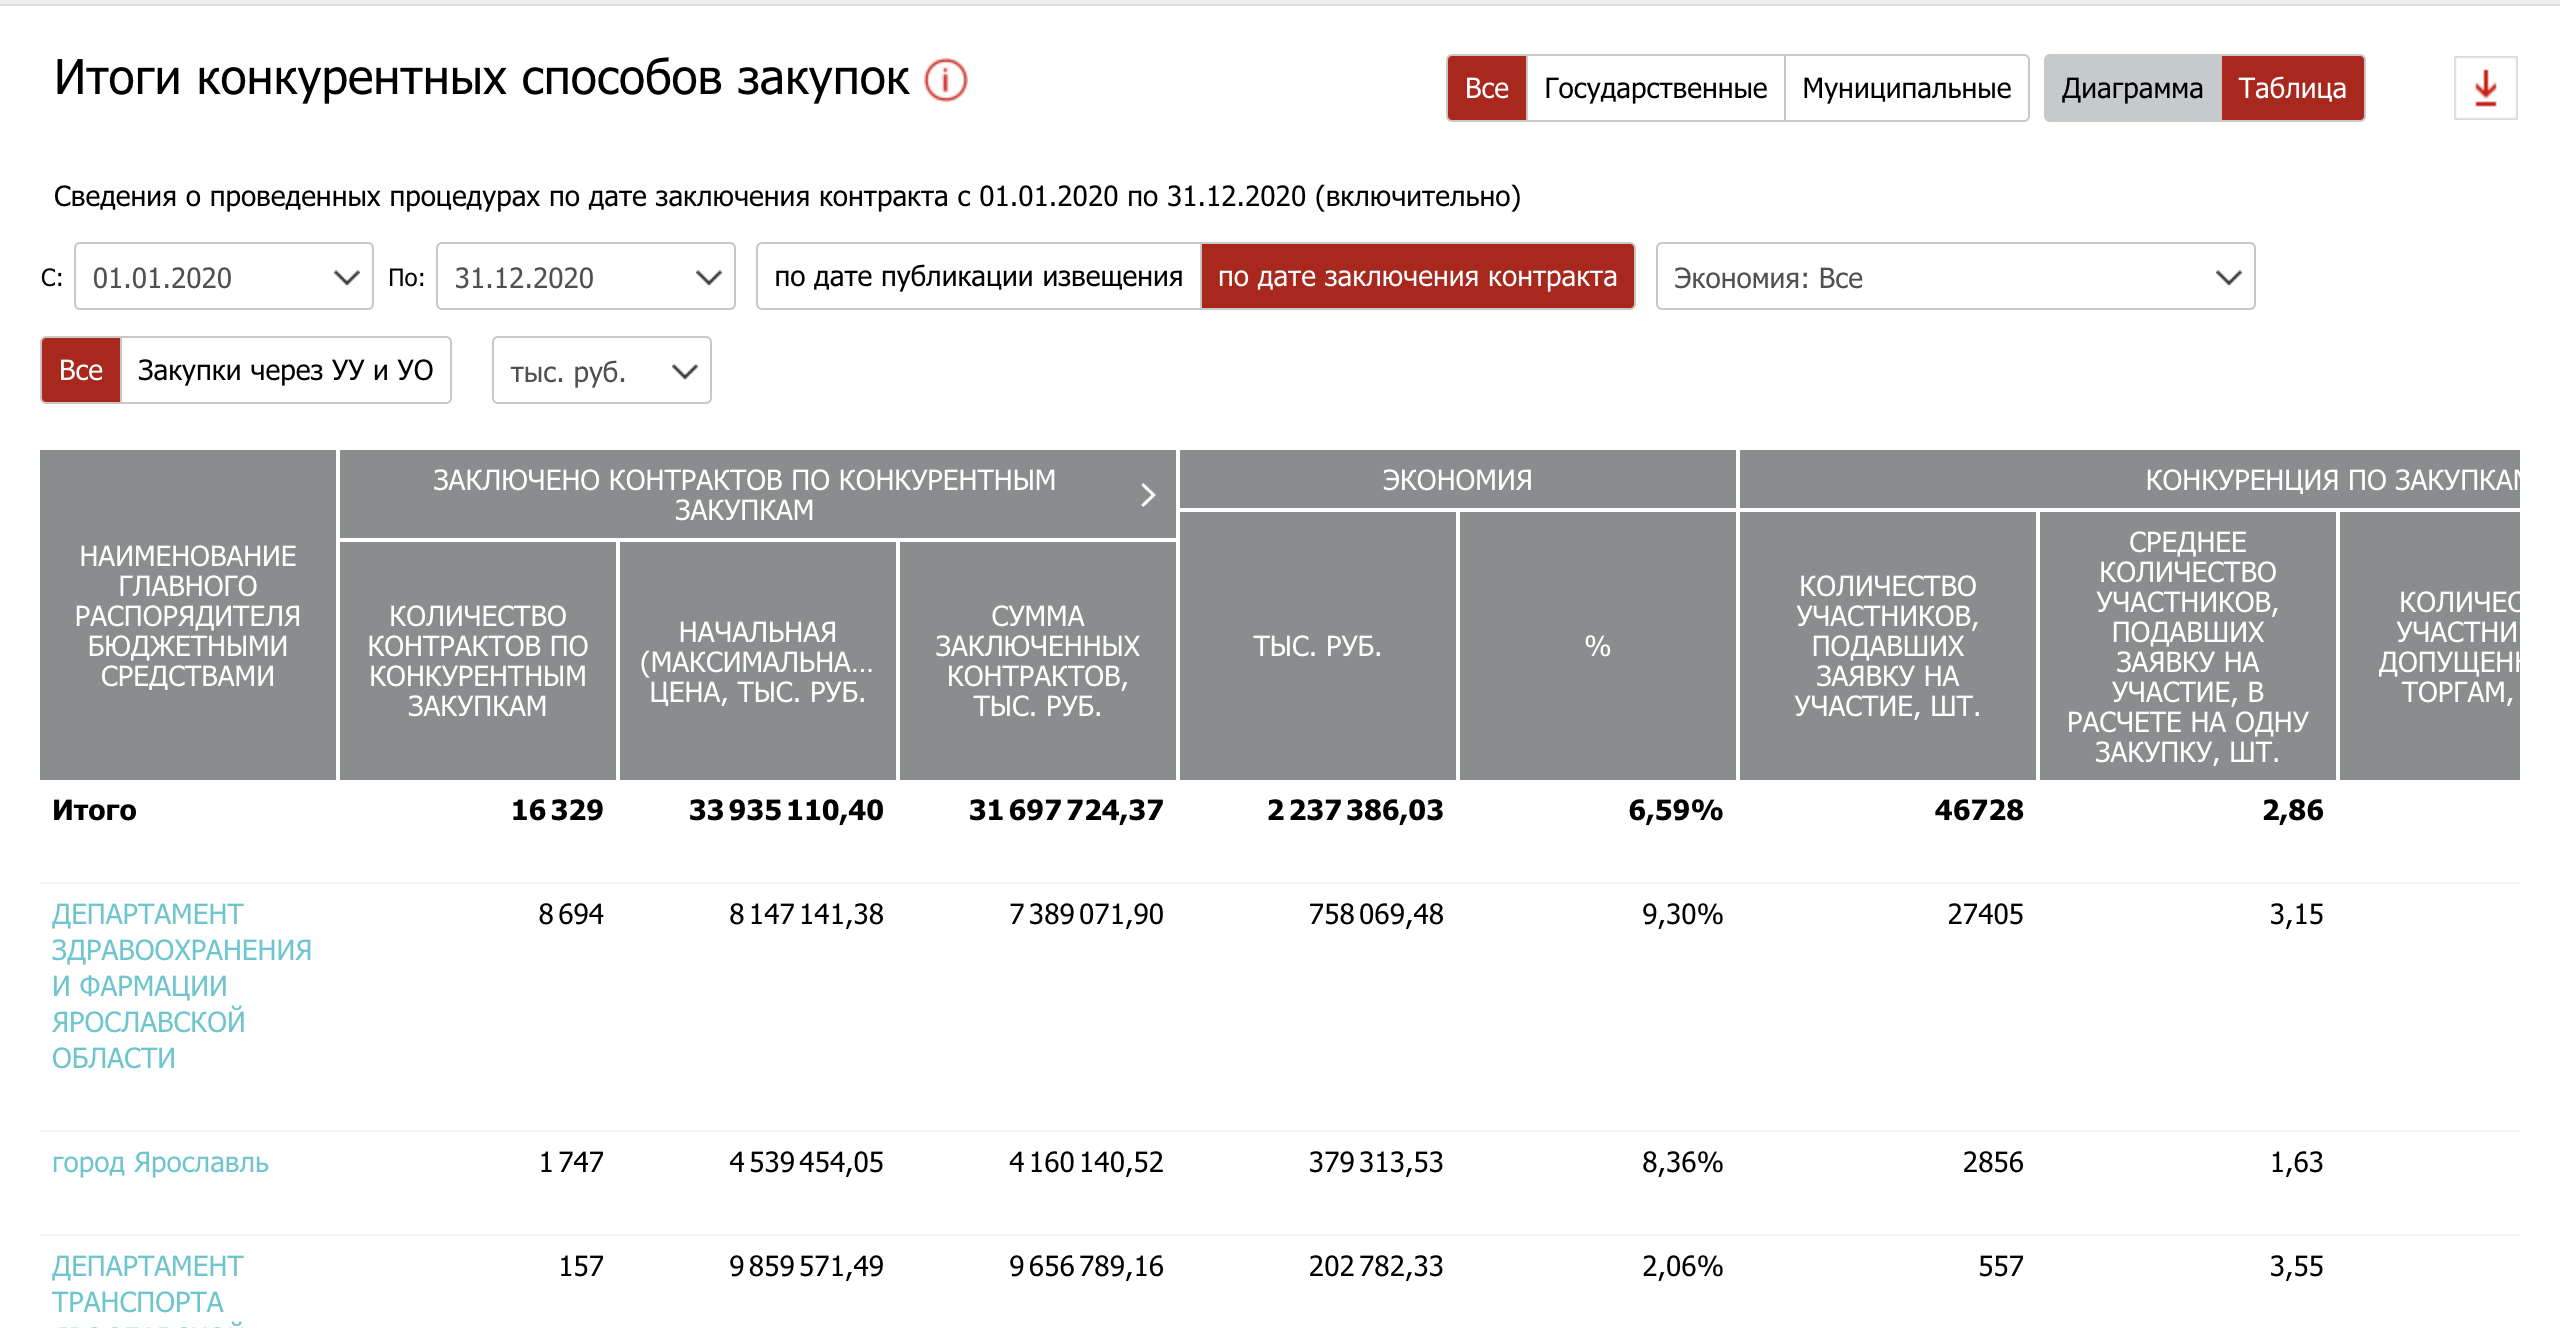2560x1328 pixels.
Task: Open the 'Экономия: Все' dropdown
Action: click(x=1955, y=277)
